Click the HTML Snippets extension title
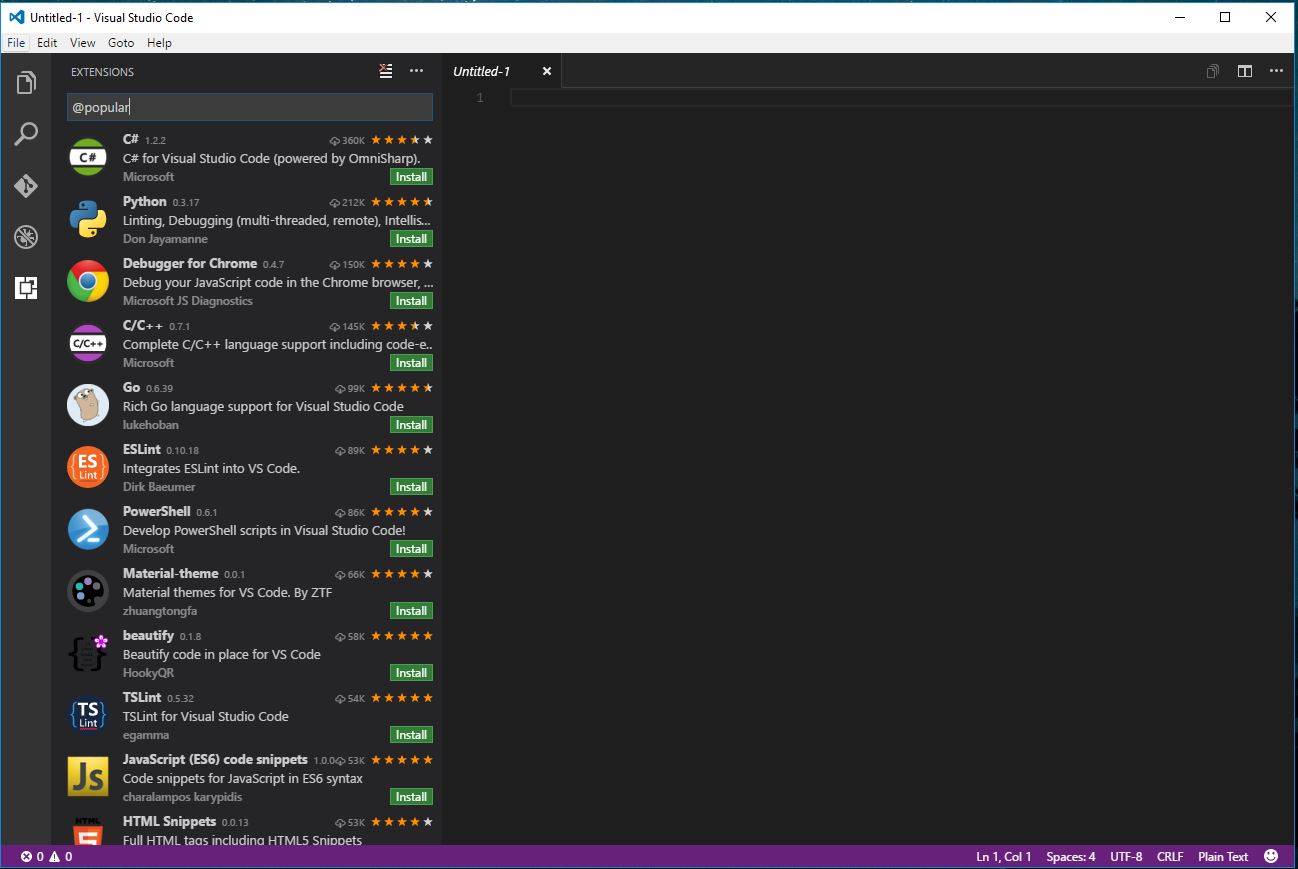Image resolution: width=1298 pixels, height=869 pixels. (169, 821)
